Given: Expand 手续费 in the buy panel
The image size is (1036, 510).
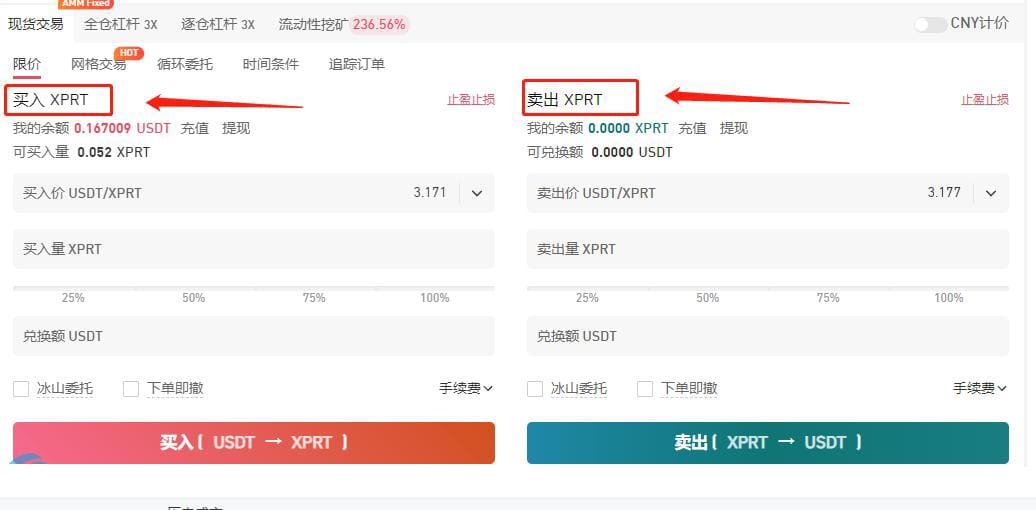Looking at the screenshot, I should pos(466,388).
